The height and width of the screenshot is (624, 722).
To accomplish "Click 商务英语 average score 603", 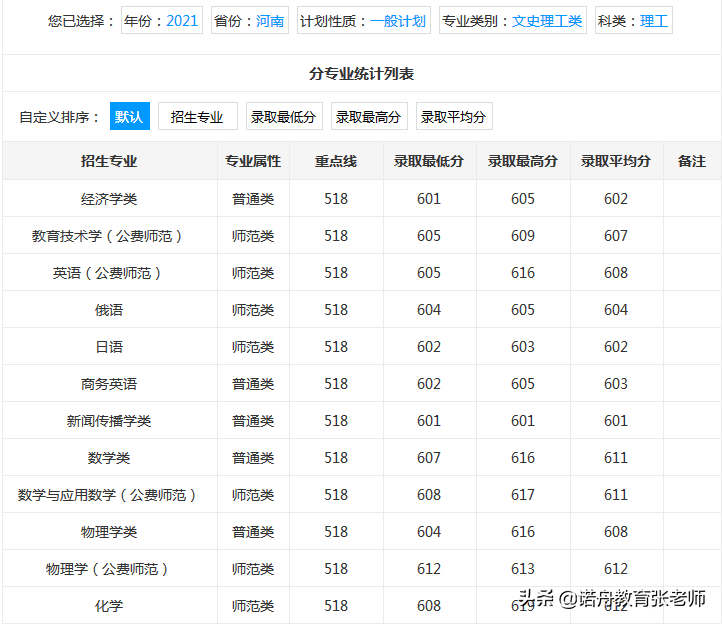I will coord(616,384).
